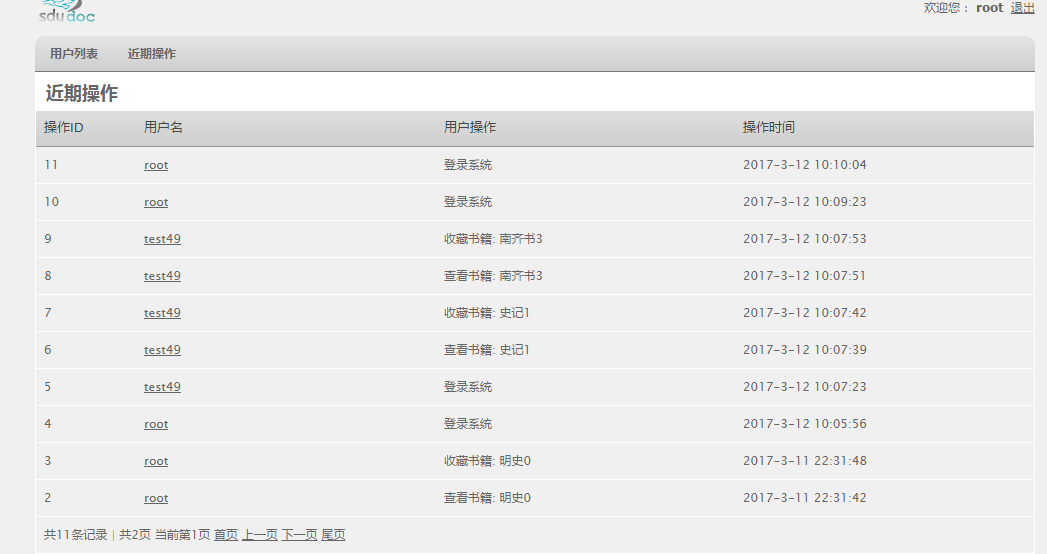The image size is (1047, 554).
Task: Go to previous page via 上一页
Action: (x=260, y=535)
